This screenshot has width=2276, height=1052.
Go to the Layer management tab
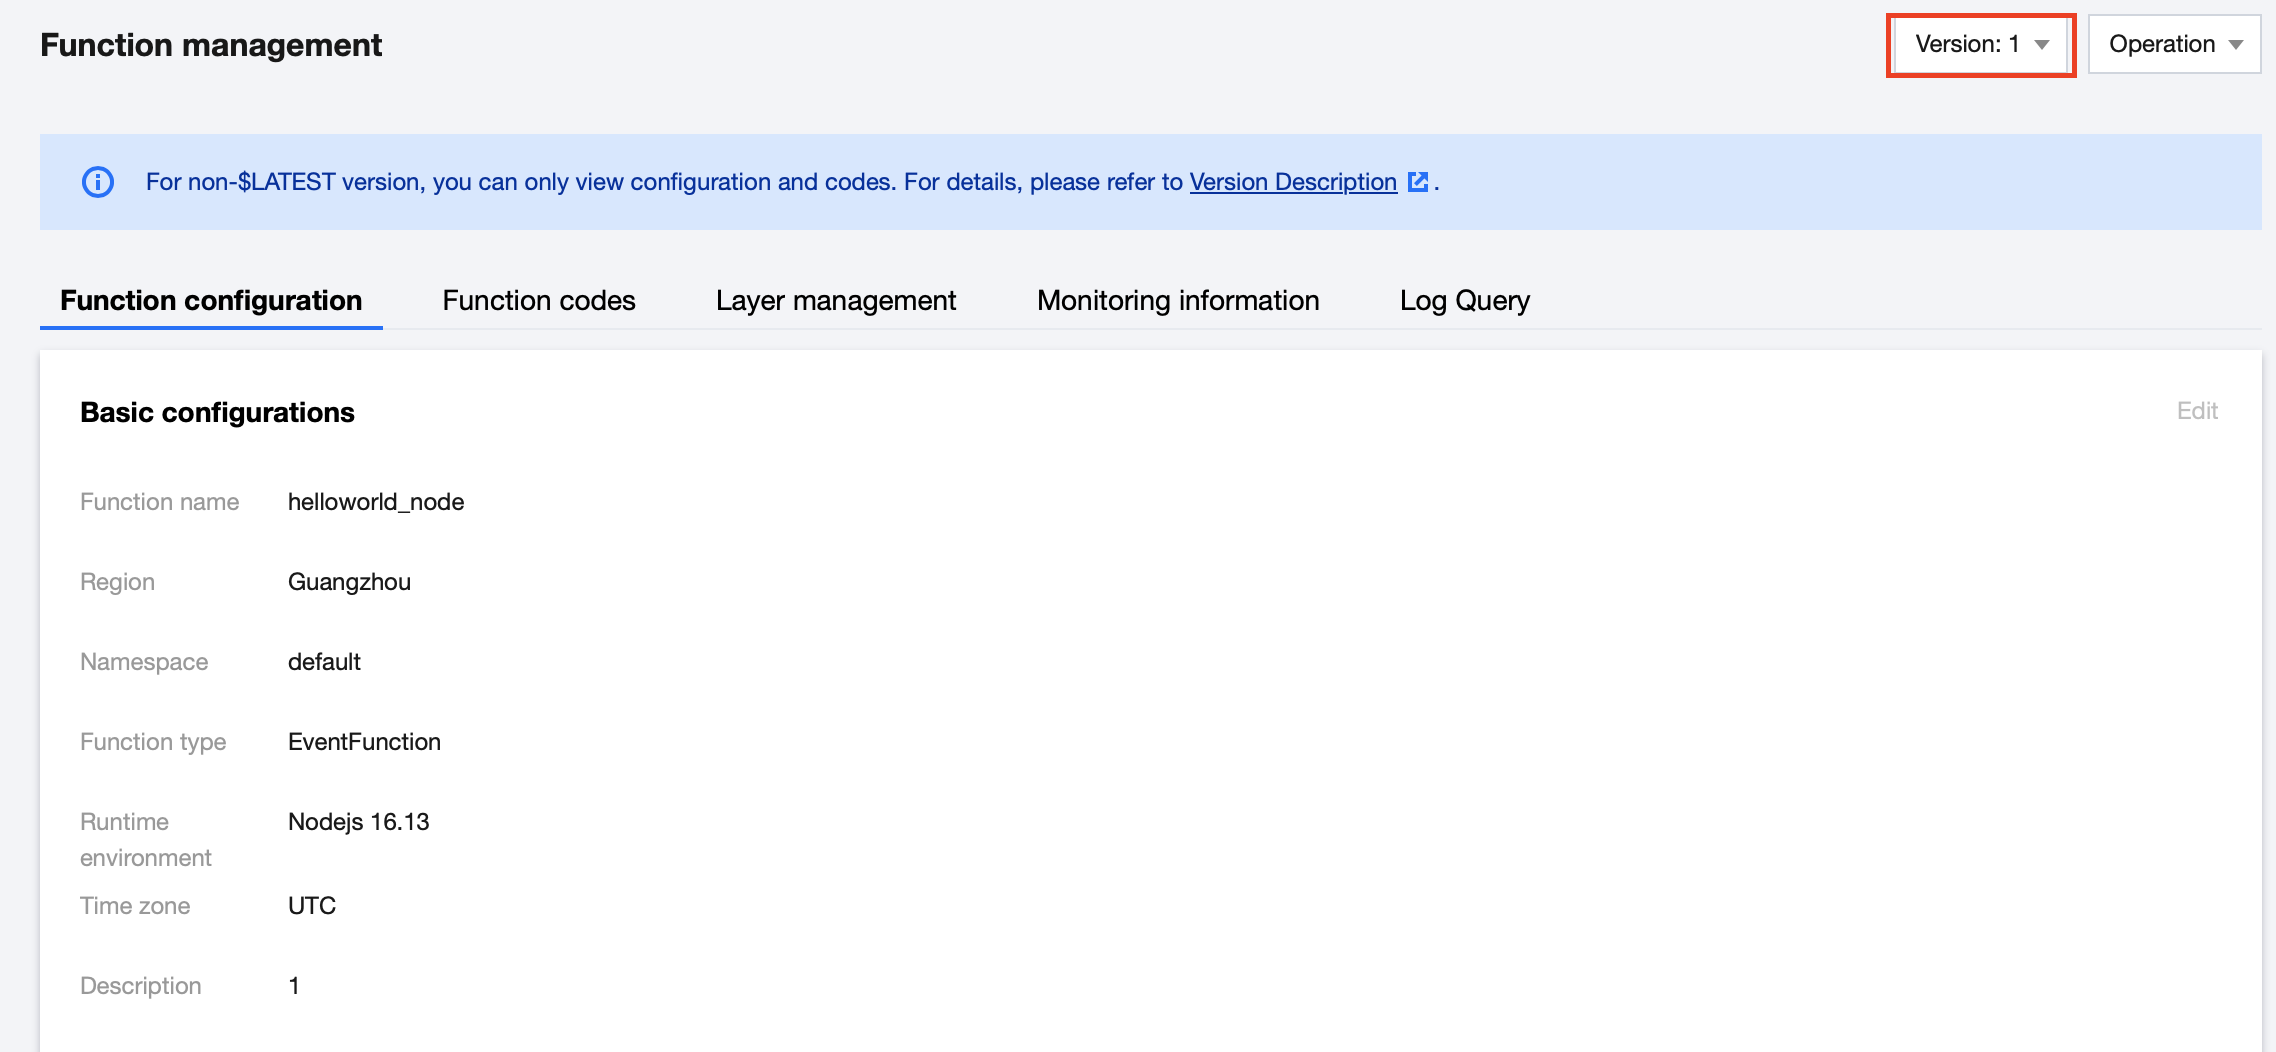coord(836,301)
